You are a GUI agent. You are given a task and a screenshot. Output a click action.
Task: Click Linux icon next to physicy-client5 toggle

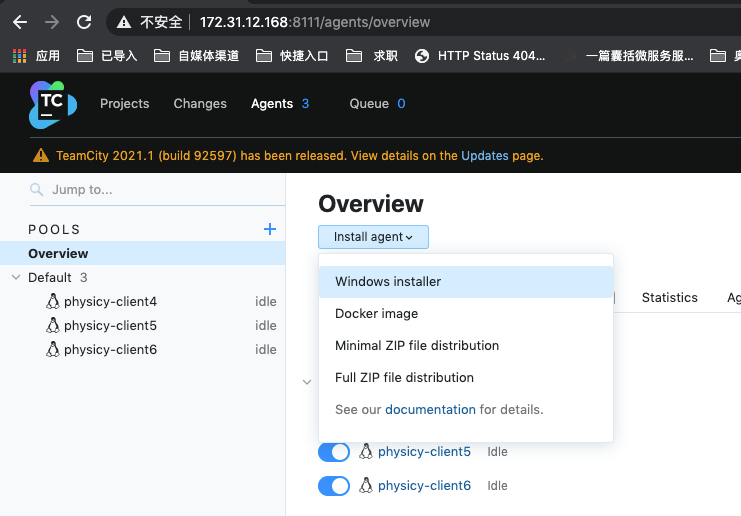(365, 451)
